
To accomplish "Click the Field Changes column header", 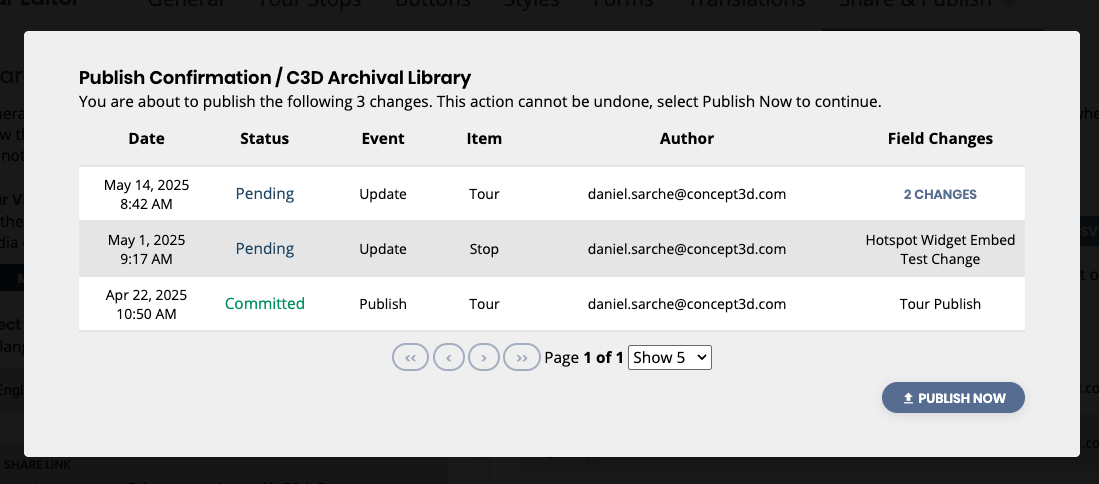I will pos(940,139).
